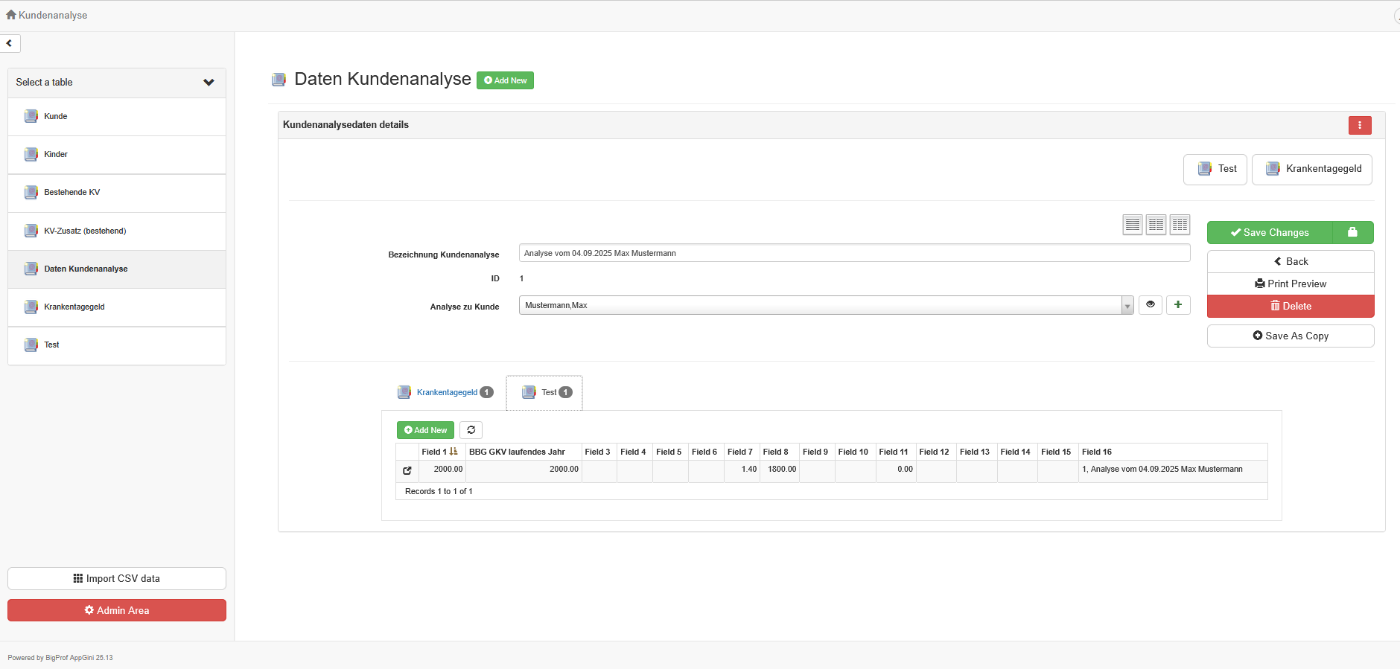Click the Field 11 column header
Image resolution: width=1400 pixels, height=669 pixels.
[895, 452]
